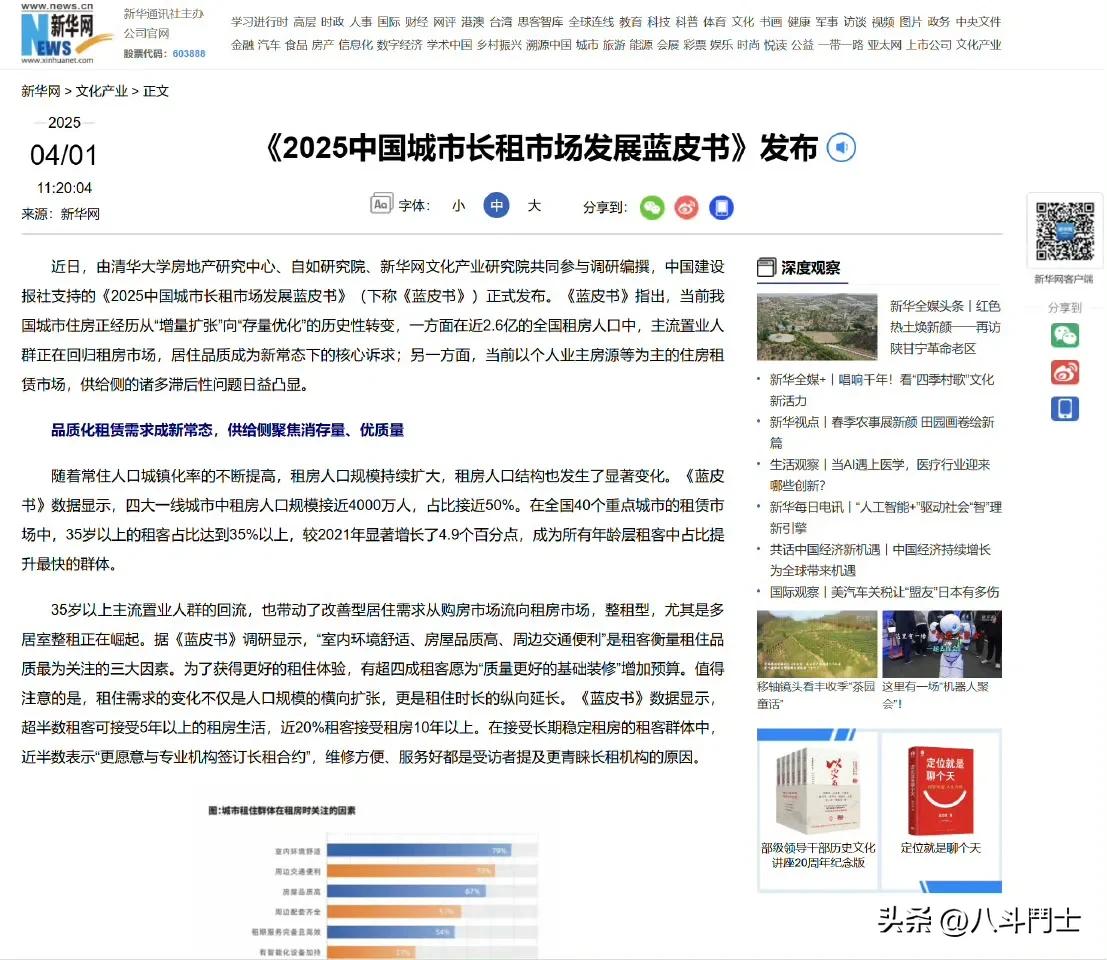Click the Xinhua client QR code
This screenshot has width=1107, height=960.
pos(1065,232)
